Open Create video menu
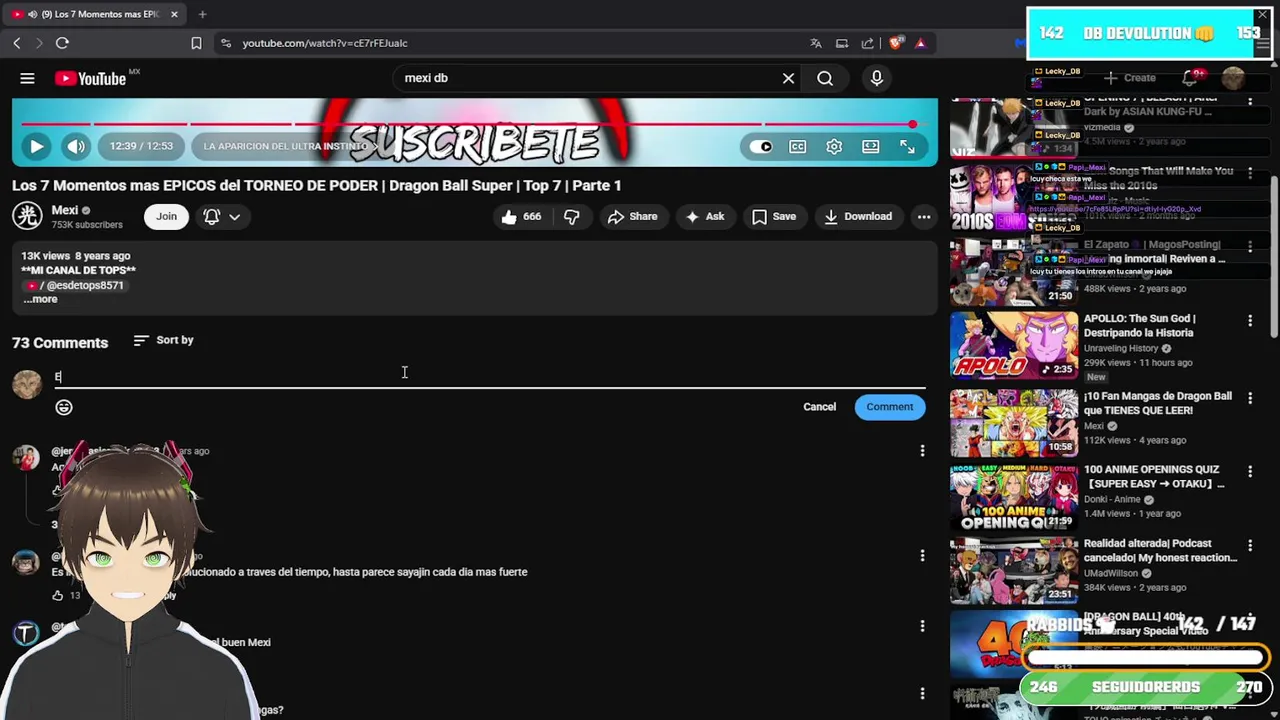Screen dimensions: 1280x720 [x=1130, y=78]
